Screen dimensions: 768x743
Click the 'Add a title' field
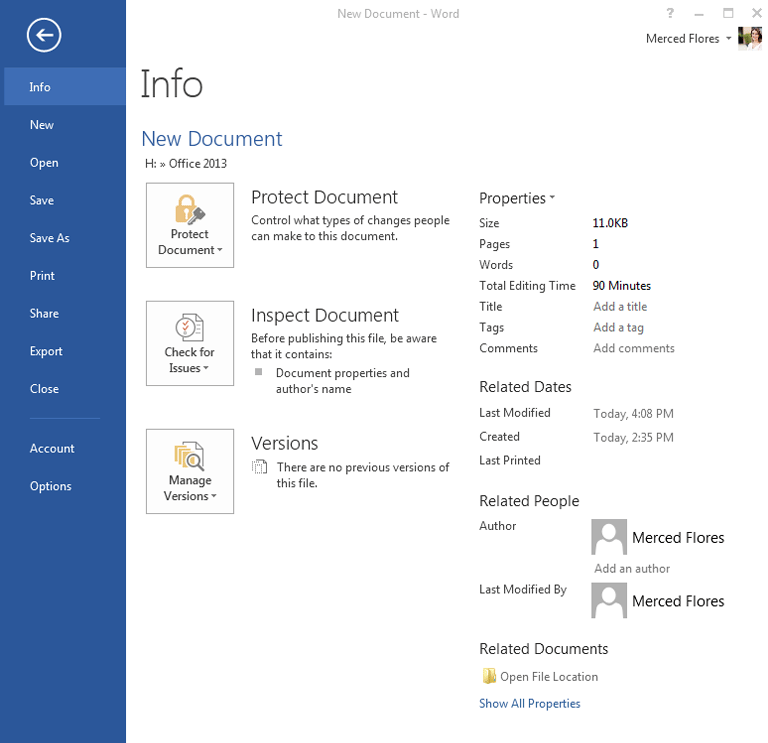coord(620,307)
